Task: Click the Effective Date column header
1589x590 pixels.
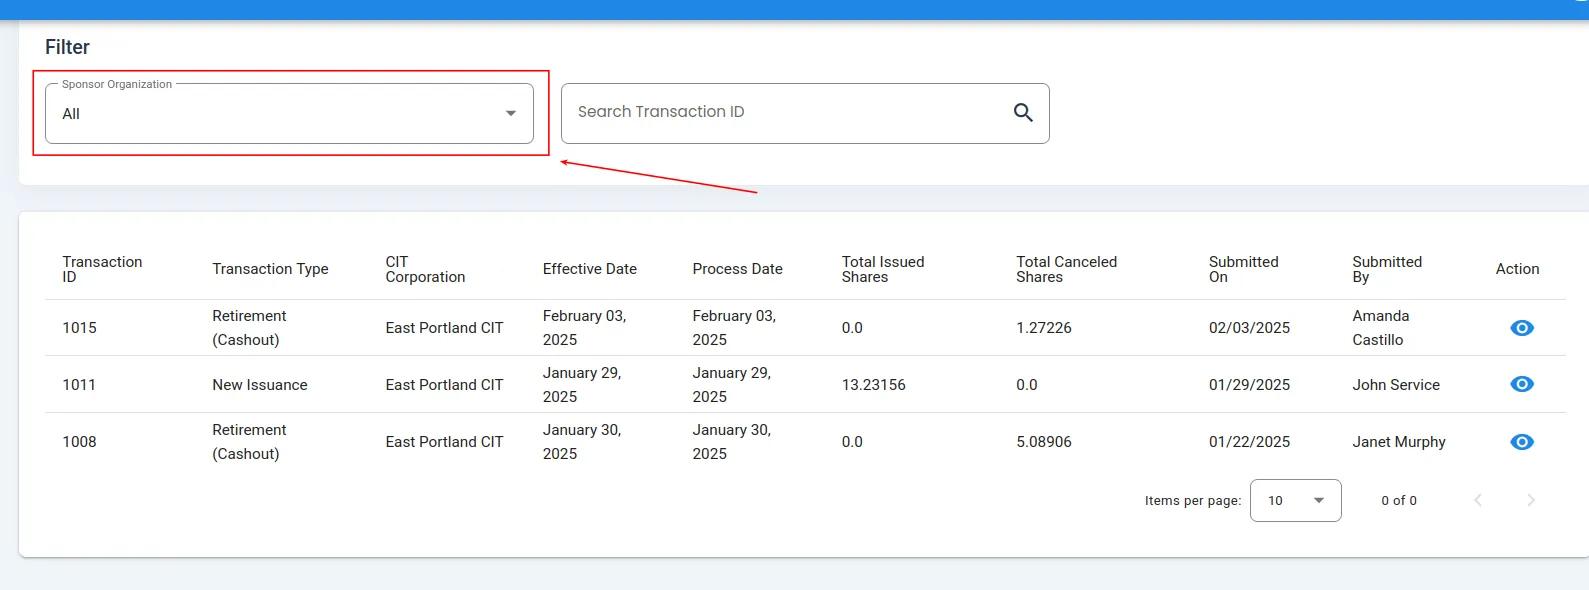Action: pyautogui.click(x=589, y=269)
